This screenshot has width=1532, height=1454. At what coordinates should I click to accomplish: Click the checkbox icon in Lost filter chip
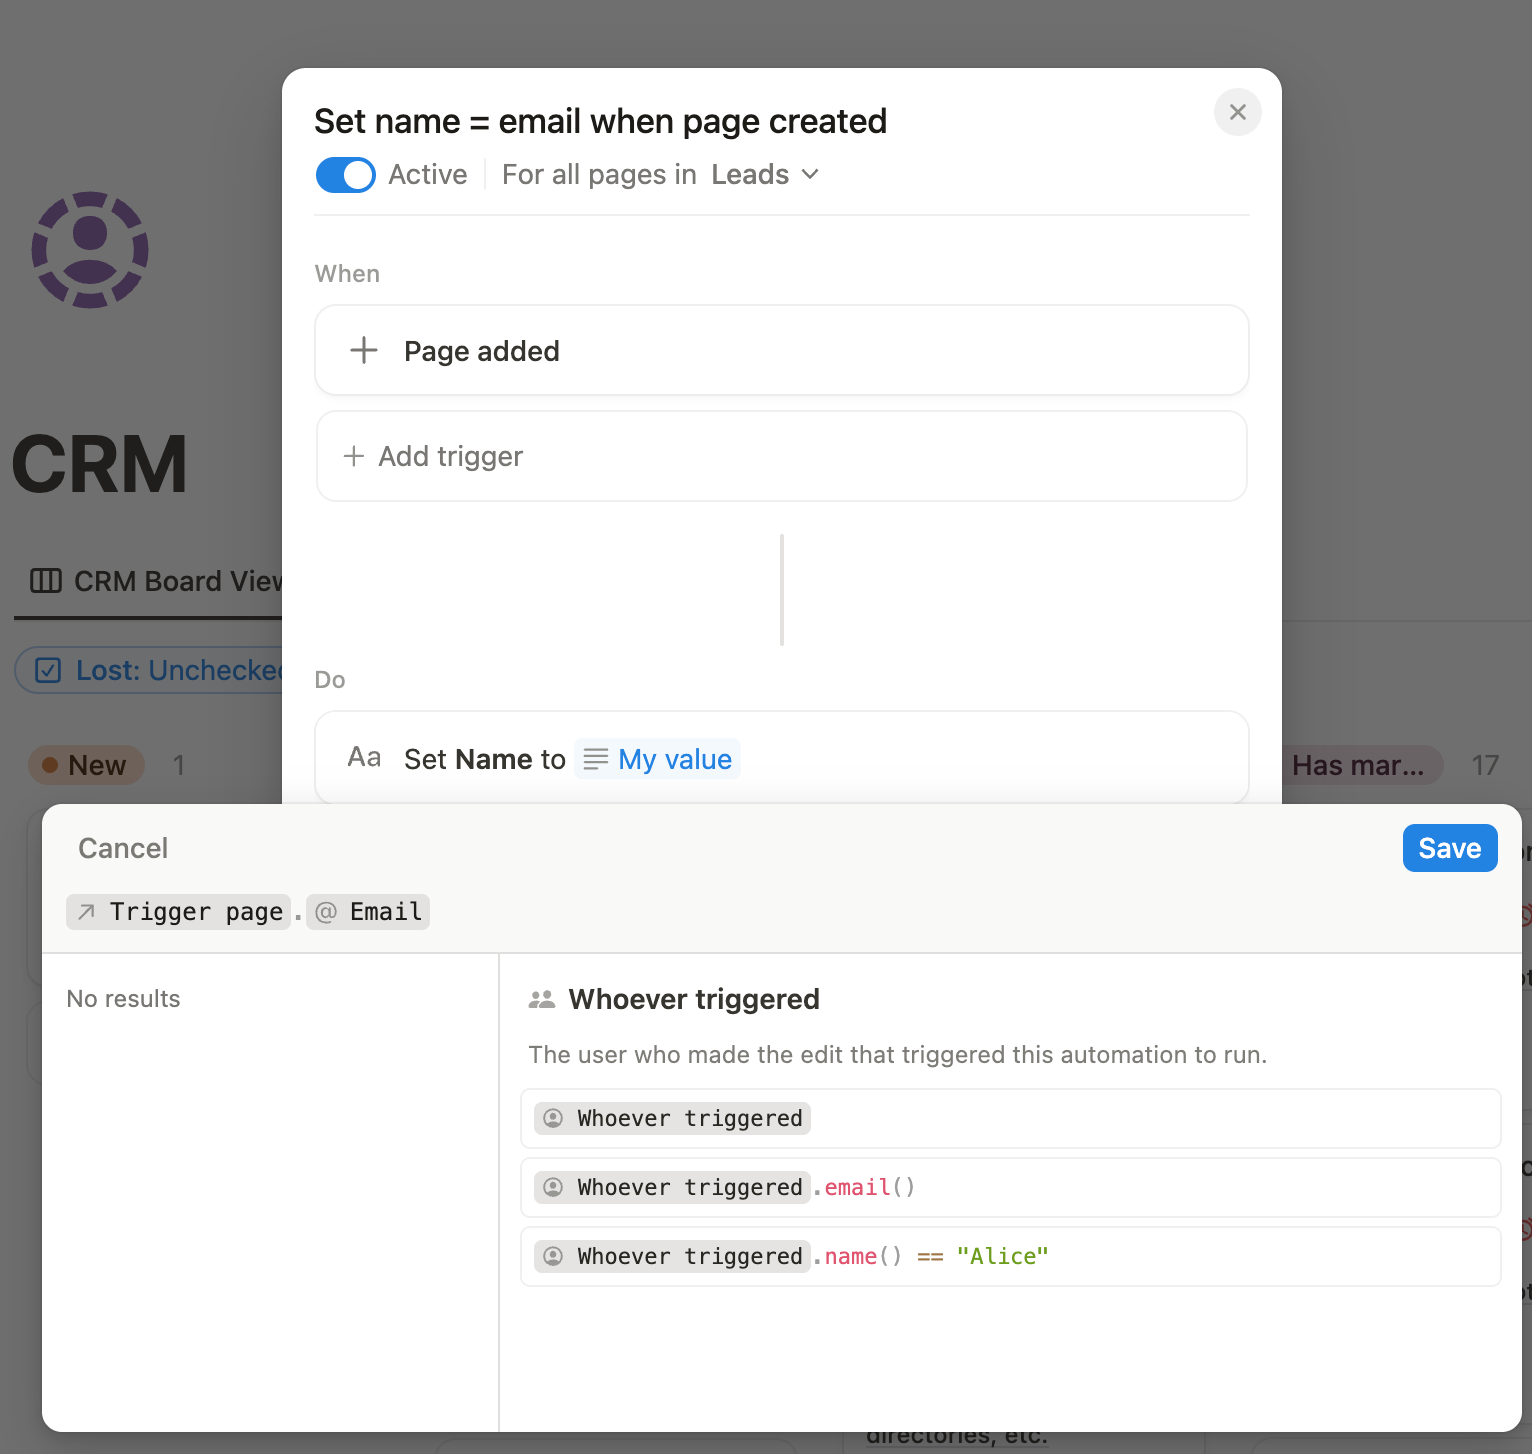48,670
